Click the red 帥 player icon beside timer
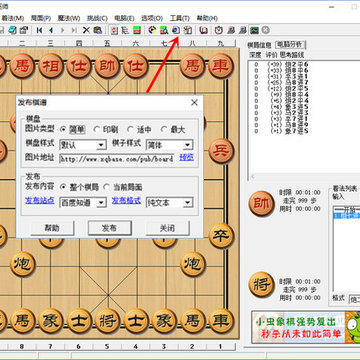 tap(262, 203)
